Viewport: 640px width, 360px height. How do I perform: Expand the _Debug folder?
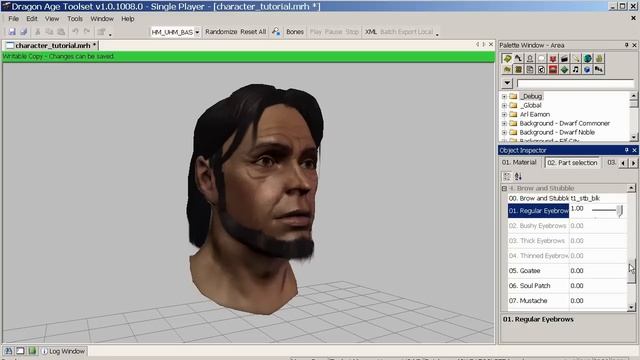[x=504, y=97]
